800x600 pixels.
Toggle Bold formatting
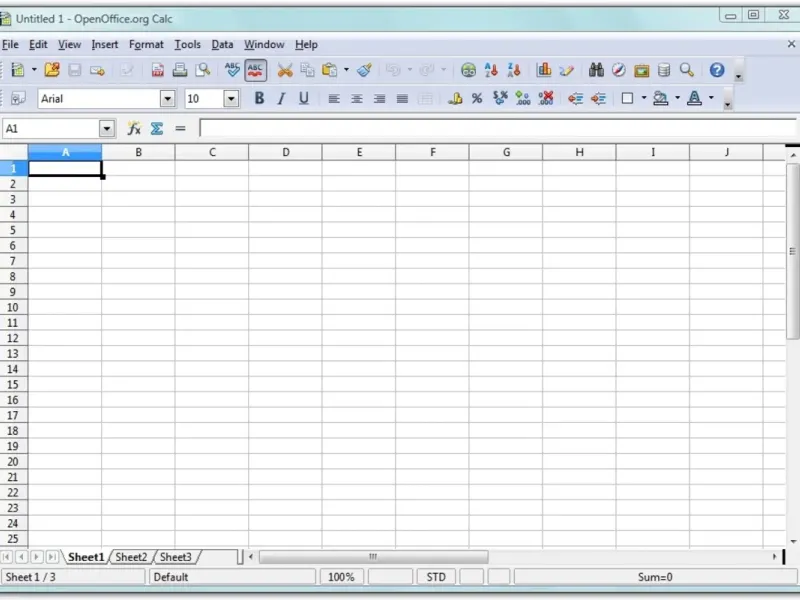pos(259,98)
